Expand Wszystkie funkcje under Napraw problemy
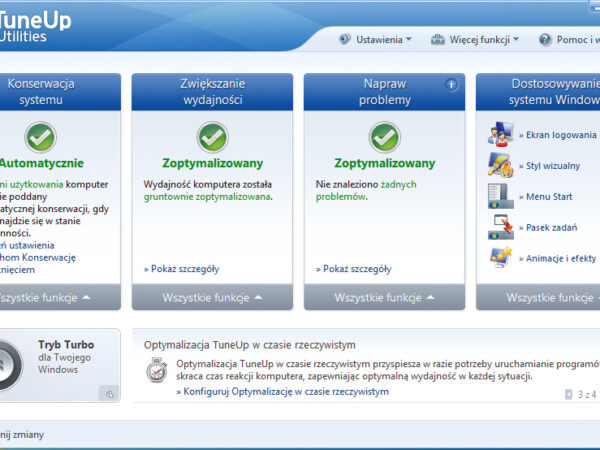This screenshot has width=600, height=450. tap(385, 297)
